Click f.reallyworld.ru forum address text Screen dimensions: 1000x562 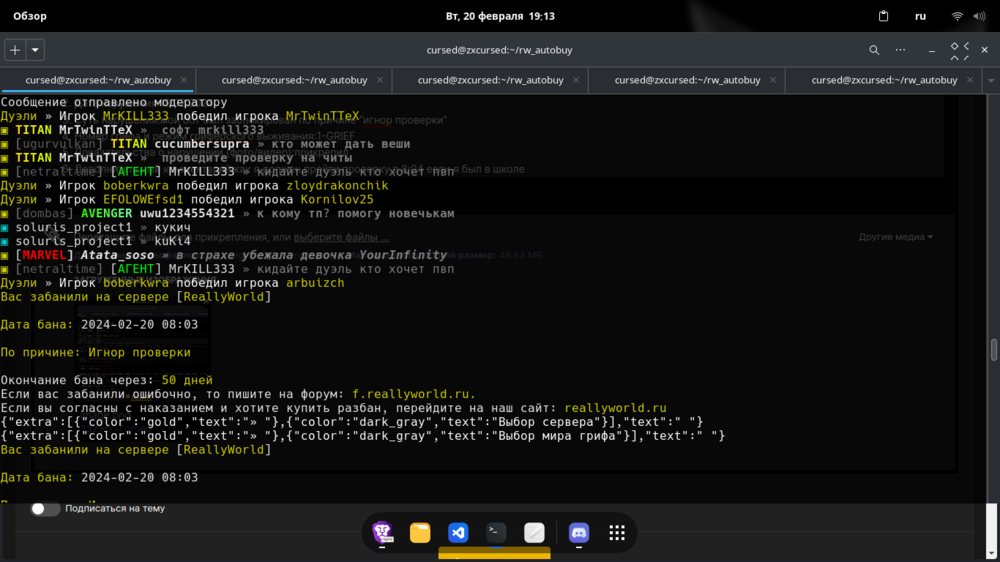coord(414,394)
